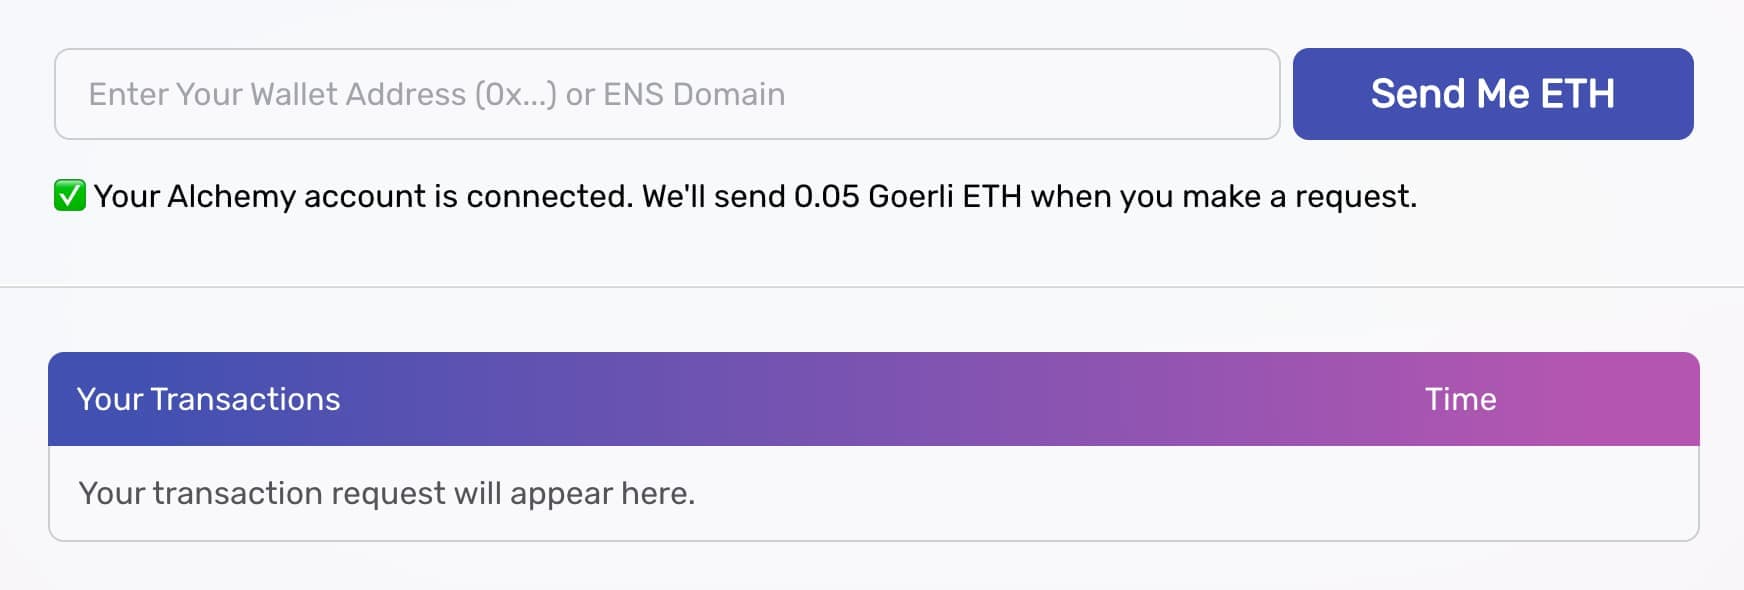Click the Time label on the right
1744x590 pixels.
1461,399
